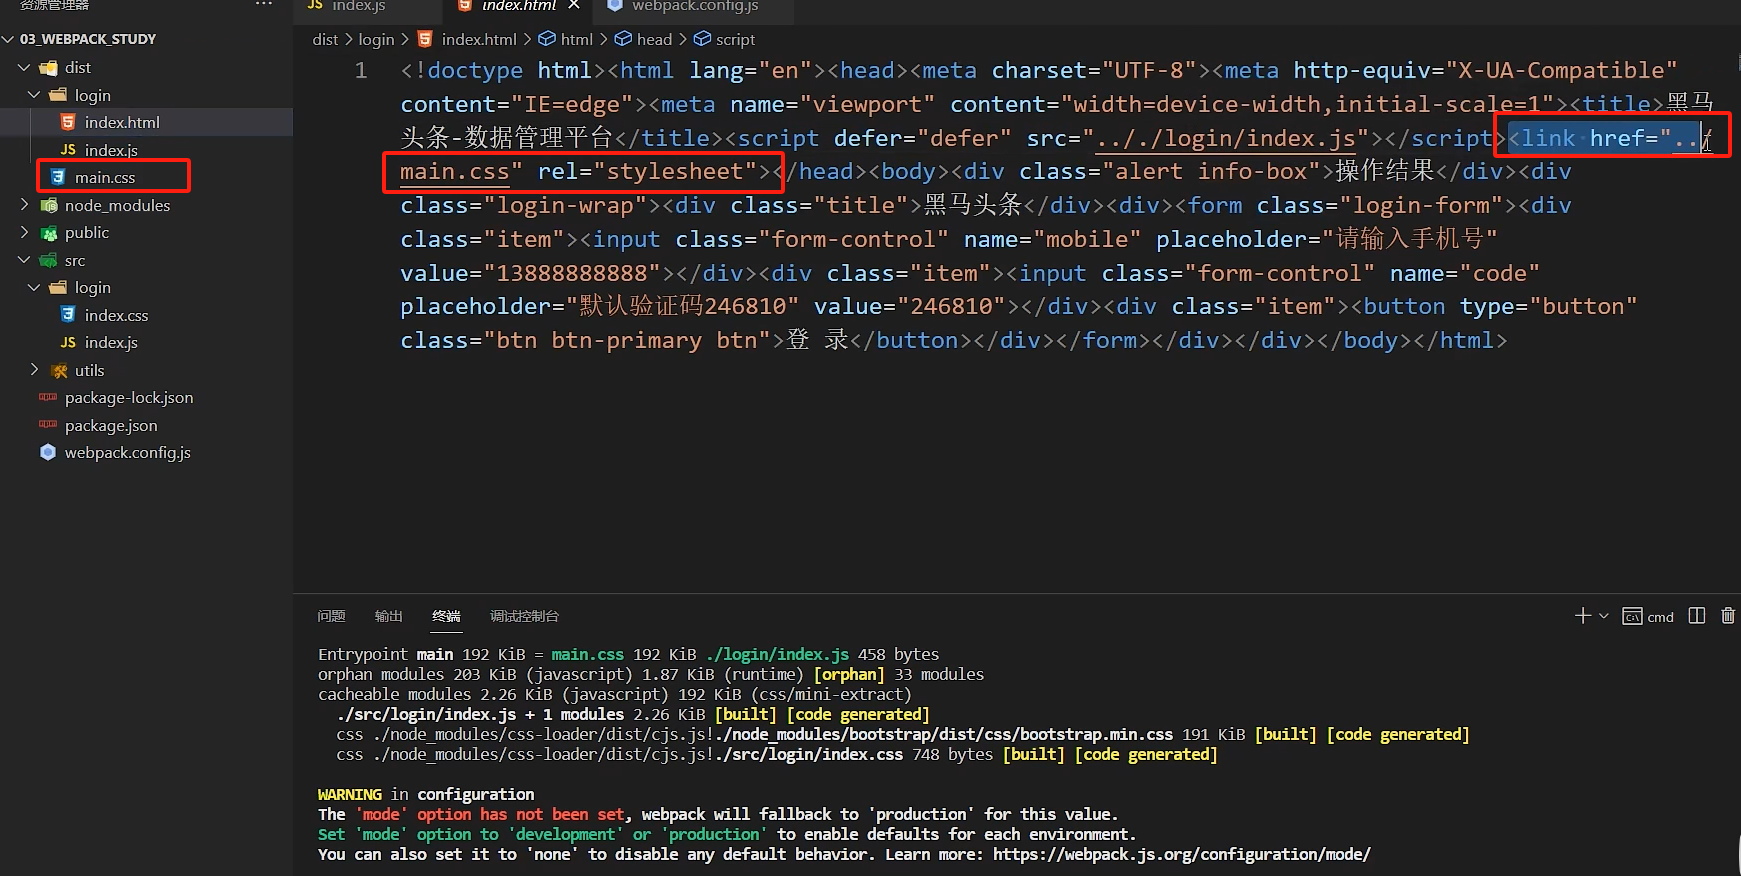Click the src folder icon
This screenshot has width=1741, height=876.
(48, 260)
